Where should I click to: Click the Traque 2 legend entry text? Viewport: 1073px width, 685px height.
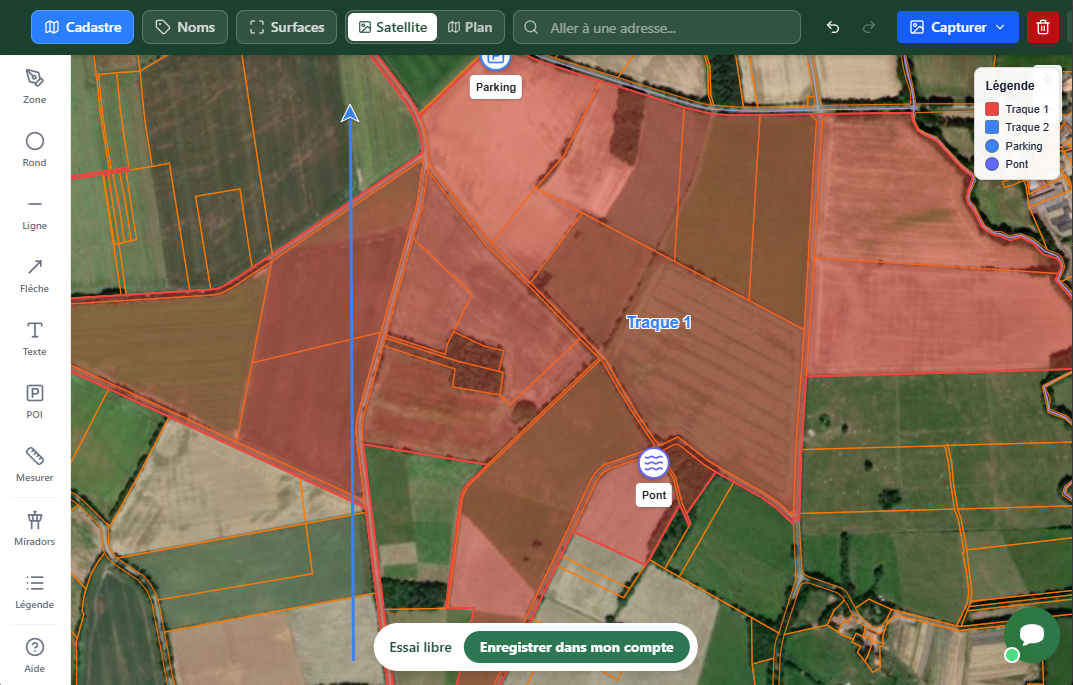pyautogui.click(x=1026, y=127)
